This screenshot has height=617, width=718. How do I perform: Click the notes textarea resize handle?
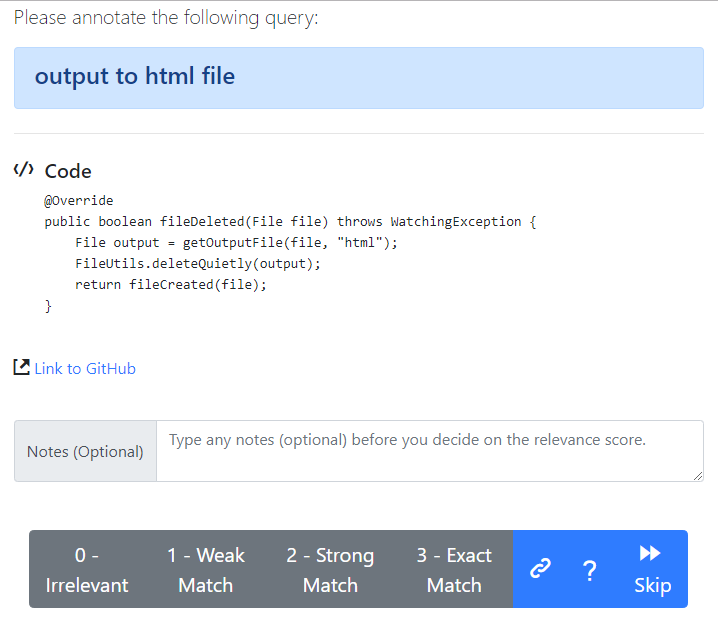(x=698, y=476)
